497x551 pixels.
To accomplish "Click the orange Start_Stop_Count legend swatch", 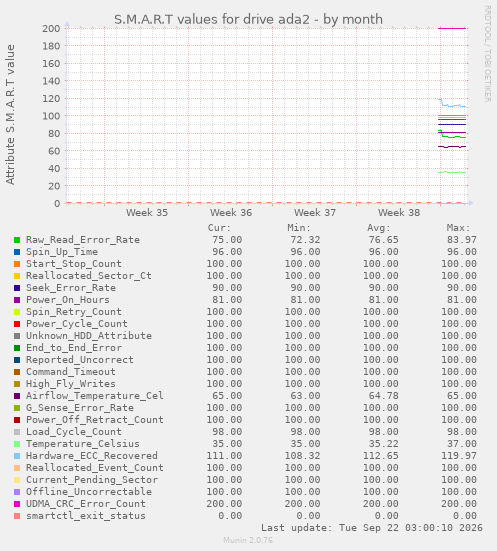I will pyautogui.click(x=17, y=264).
